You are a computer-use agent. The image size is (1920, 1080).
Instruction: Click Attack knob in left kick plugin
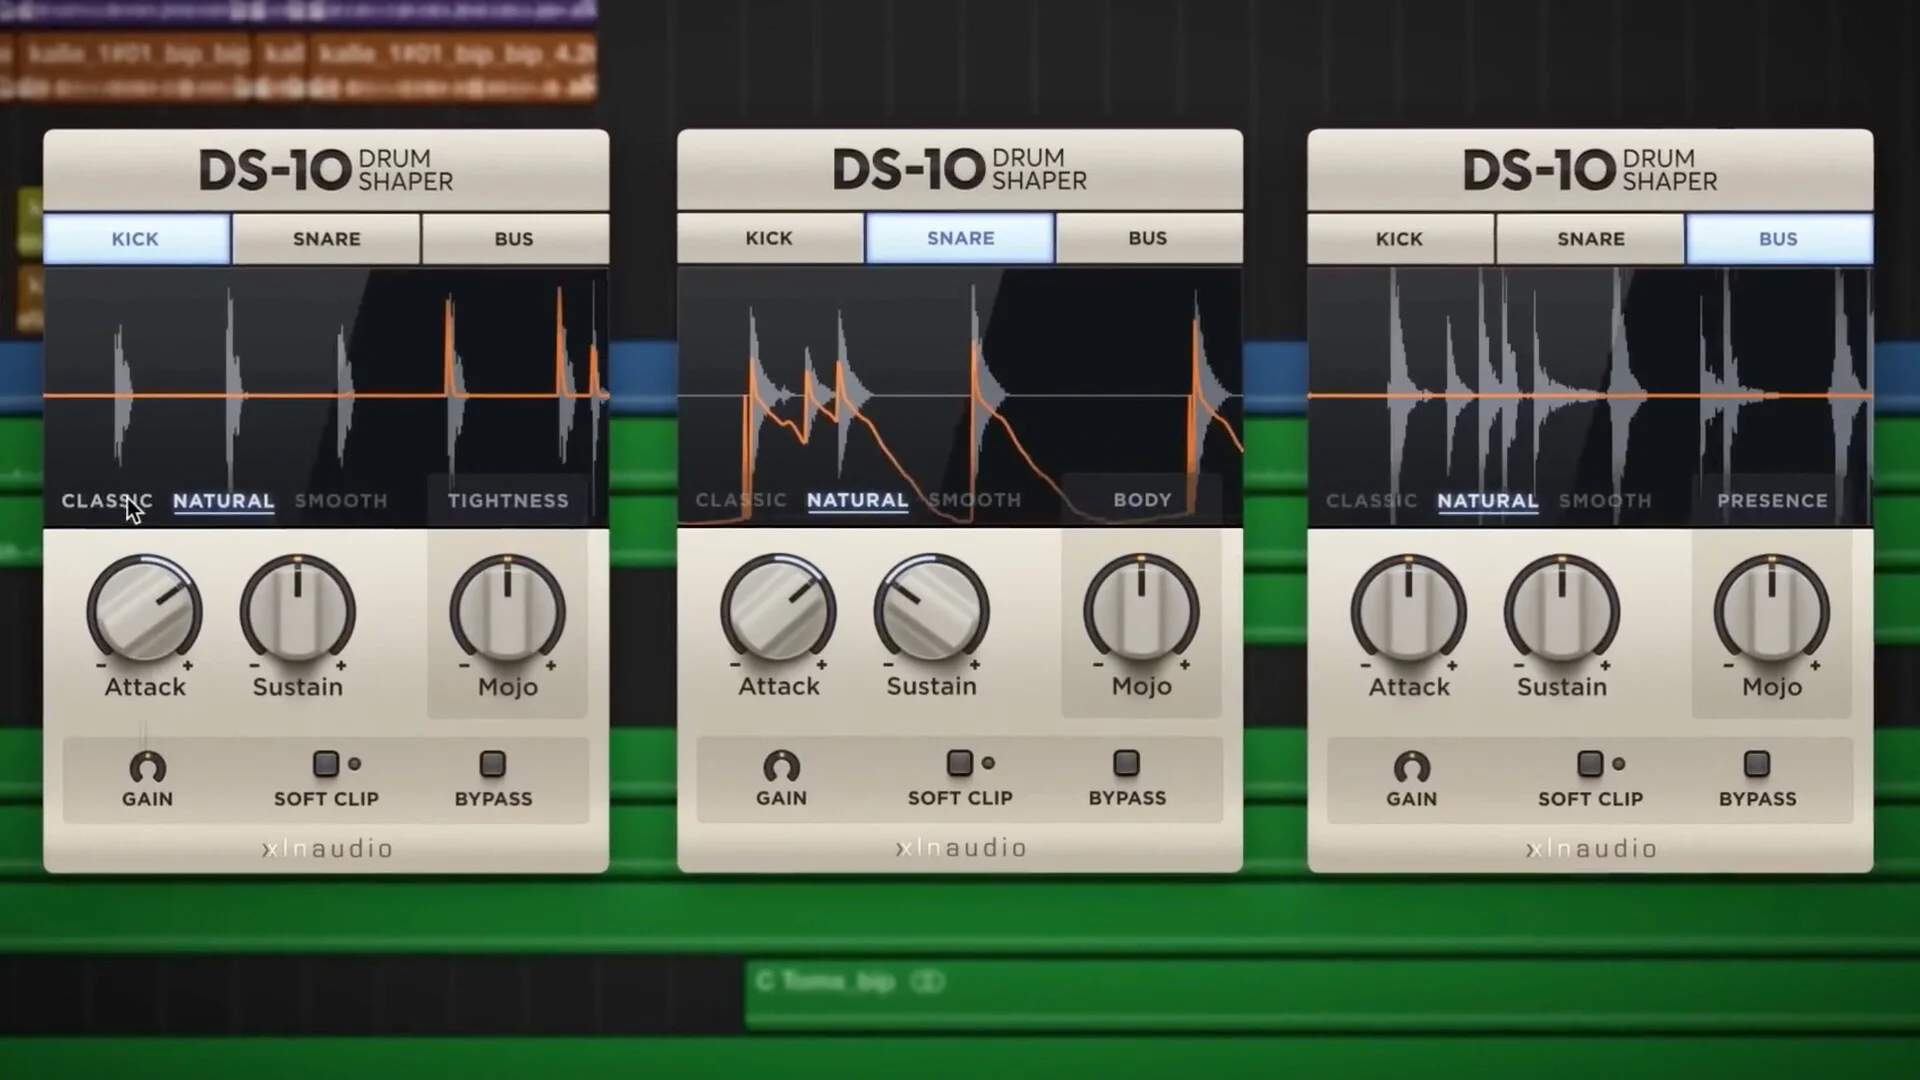(x=145, y=609)
